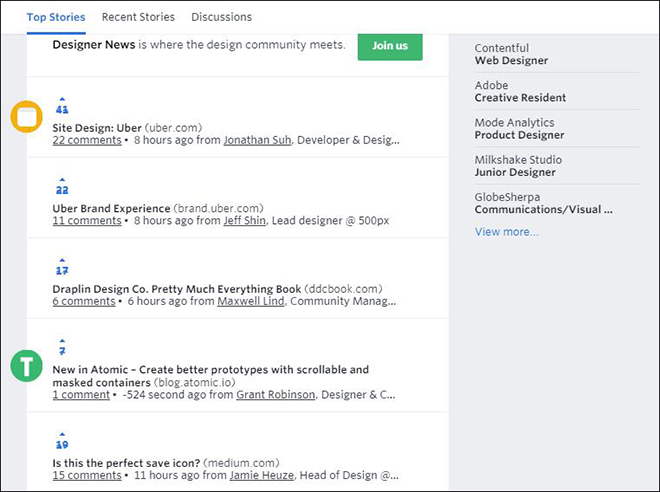Open the Recent Stories tab

pyautogui.click(x=138, y=17)
